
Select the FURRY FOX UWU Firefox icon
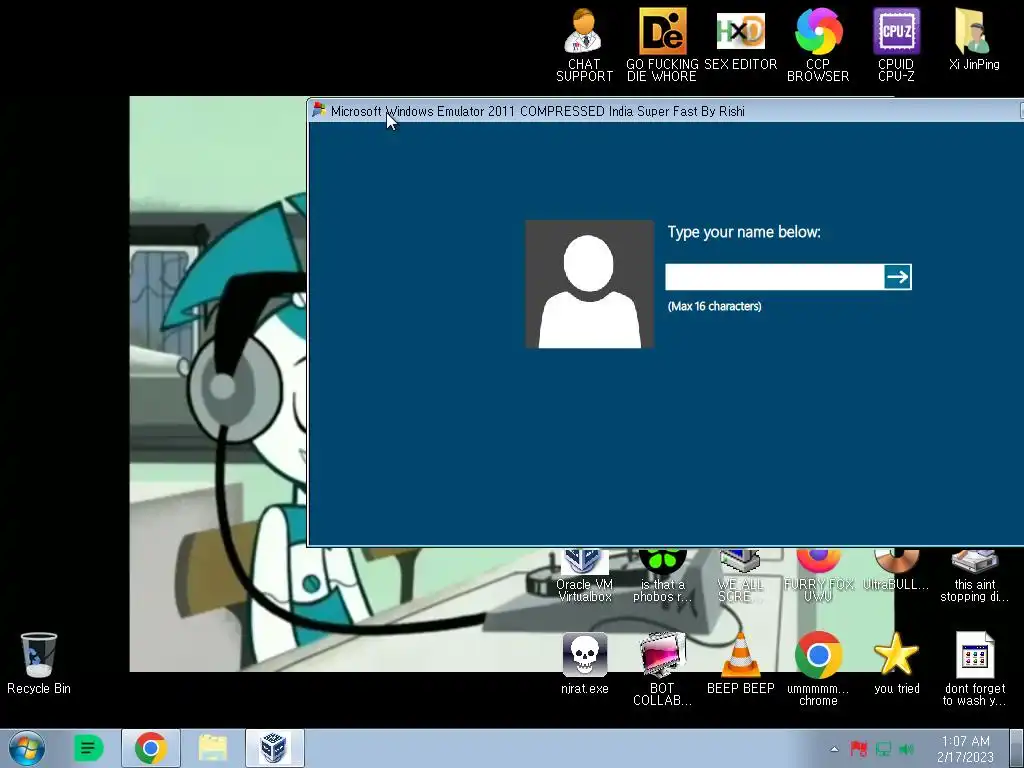click(x=818, y=576)
